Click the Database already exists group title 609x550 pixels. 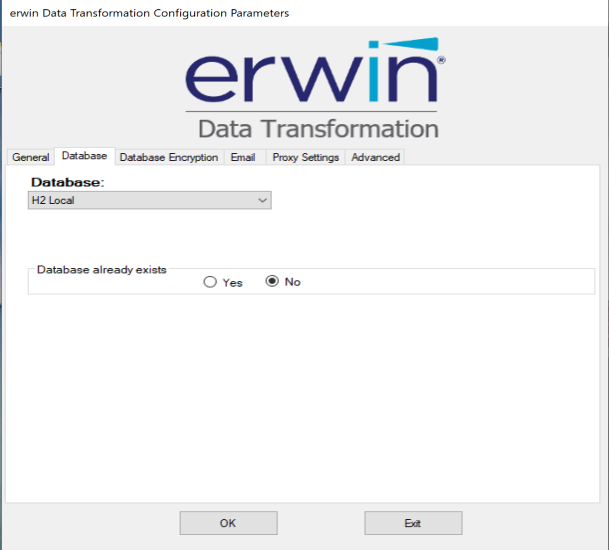[101, 270]
